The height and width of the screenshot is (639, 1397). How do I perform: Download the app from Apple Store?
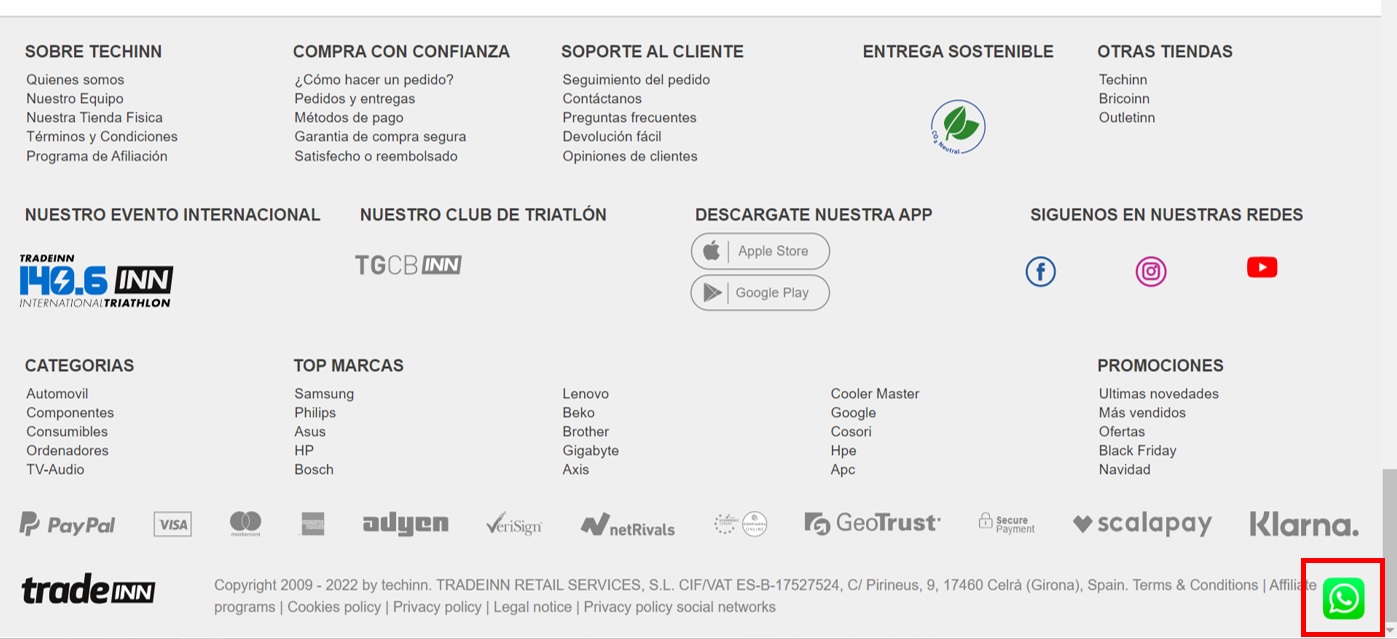pos(760,251)
